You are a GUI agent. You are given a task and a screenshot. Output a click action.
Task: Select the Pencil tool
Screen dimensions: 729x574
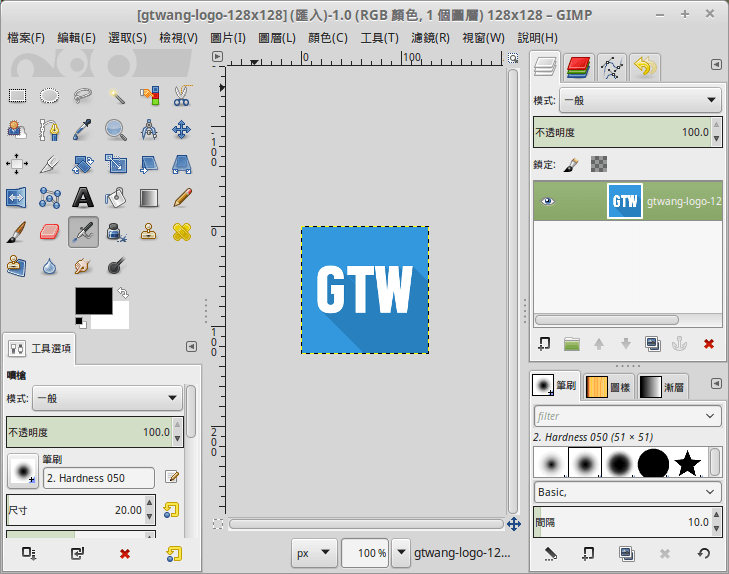coord(182,198)
